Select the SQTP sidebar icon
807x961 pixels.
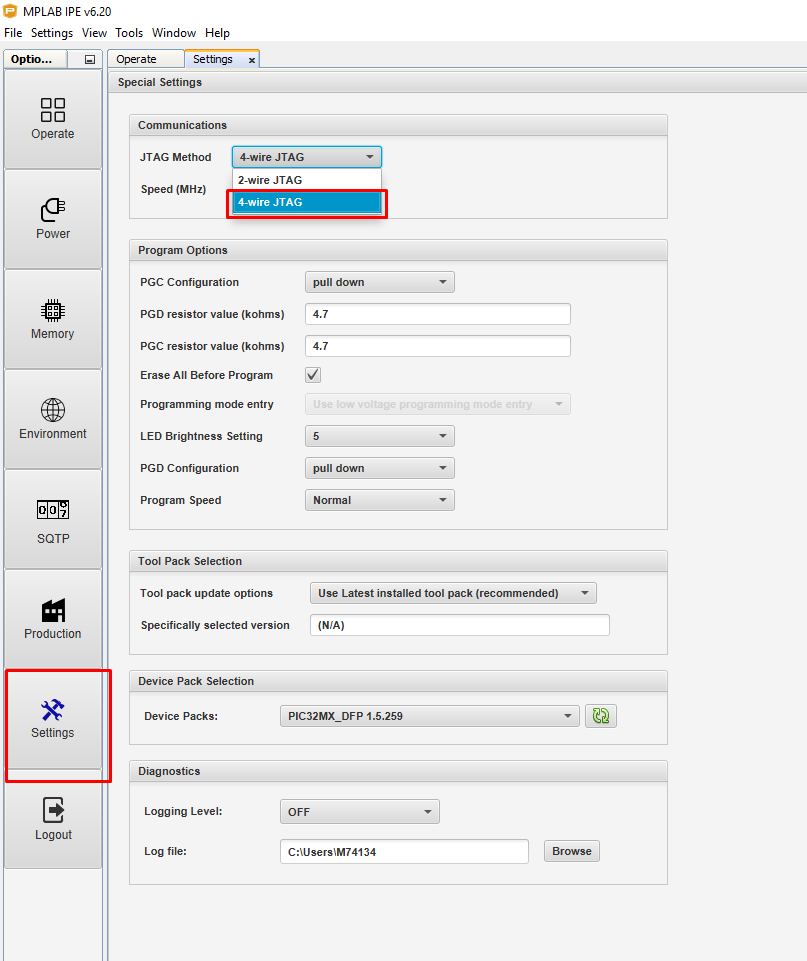coord(52,518)
